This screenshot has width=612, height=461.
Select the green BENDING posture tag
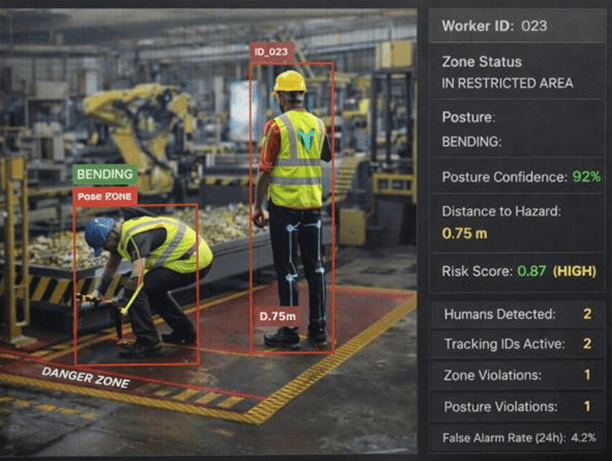(x=105, y=175)
